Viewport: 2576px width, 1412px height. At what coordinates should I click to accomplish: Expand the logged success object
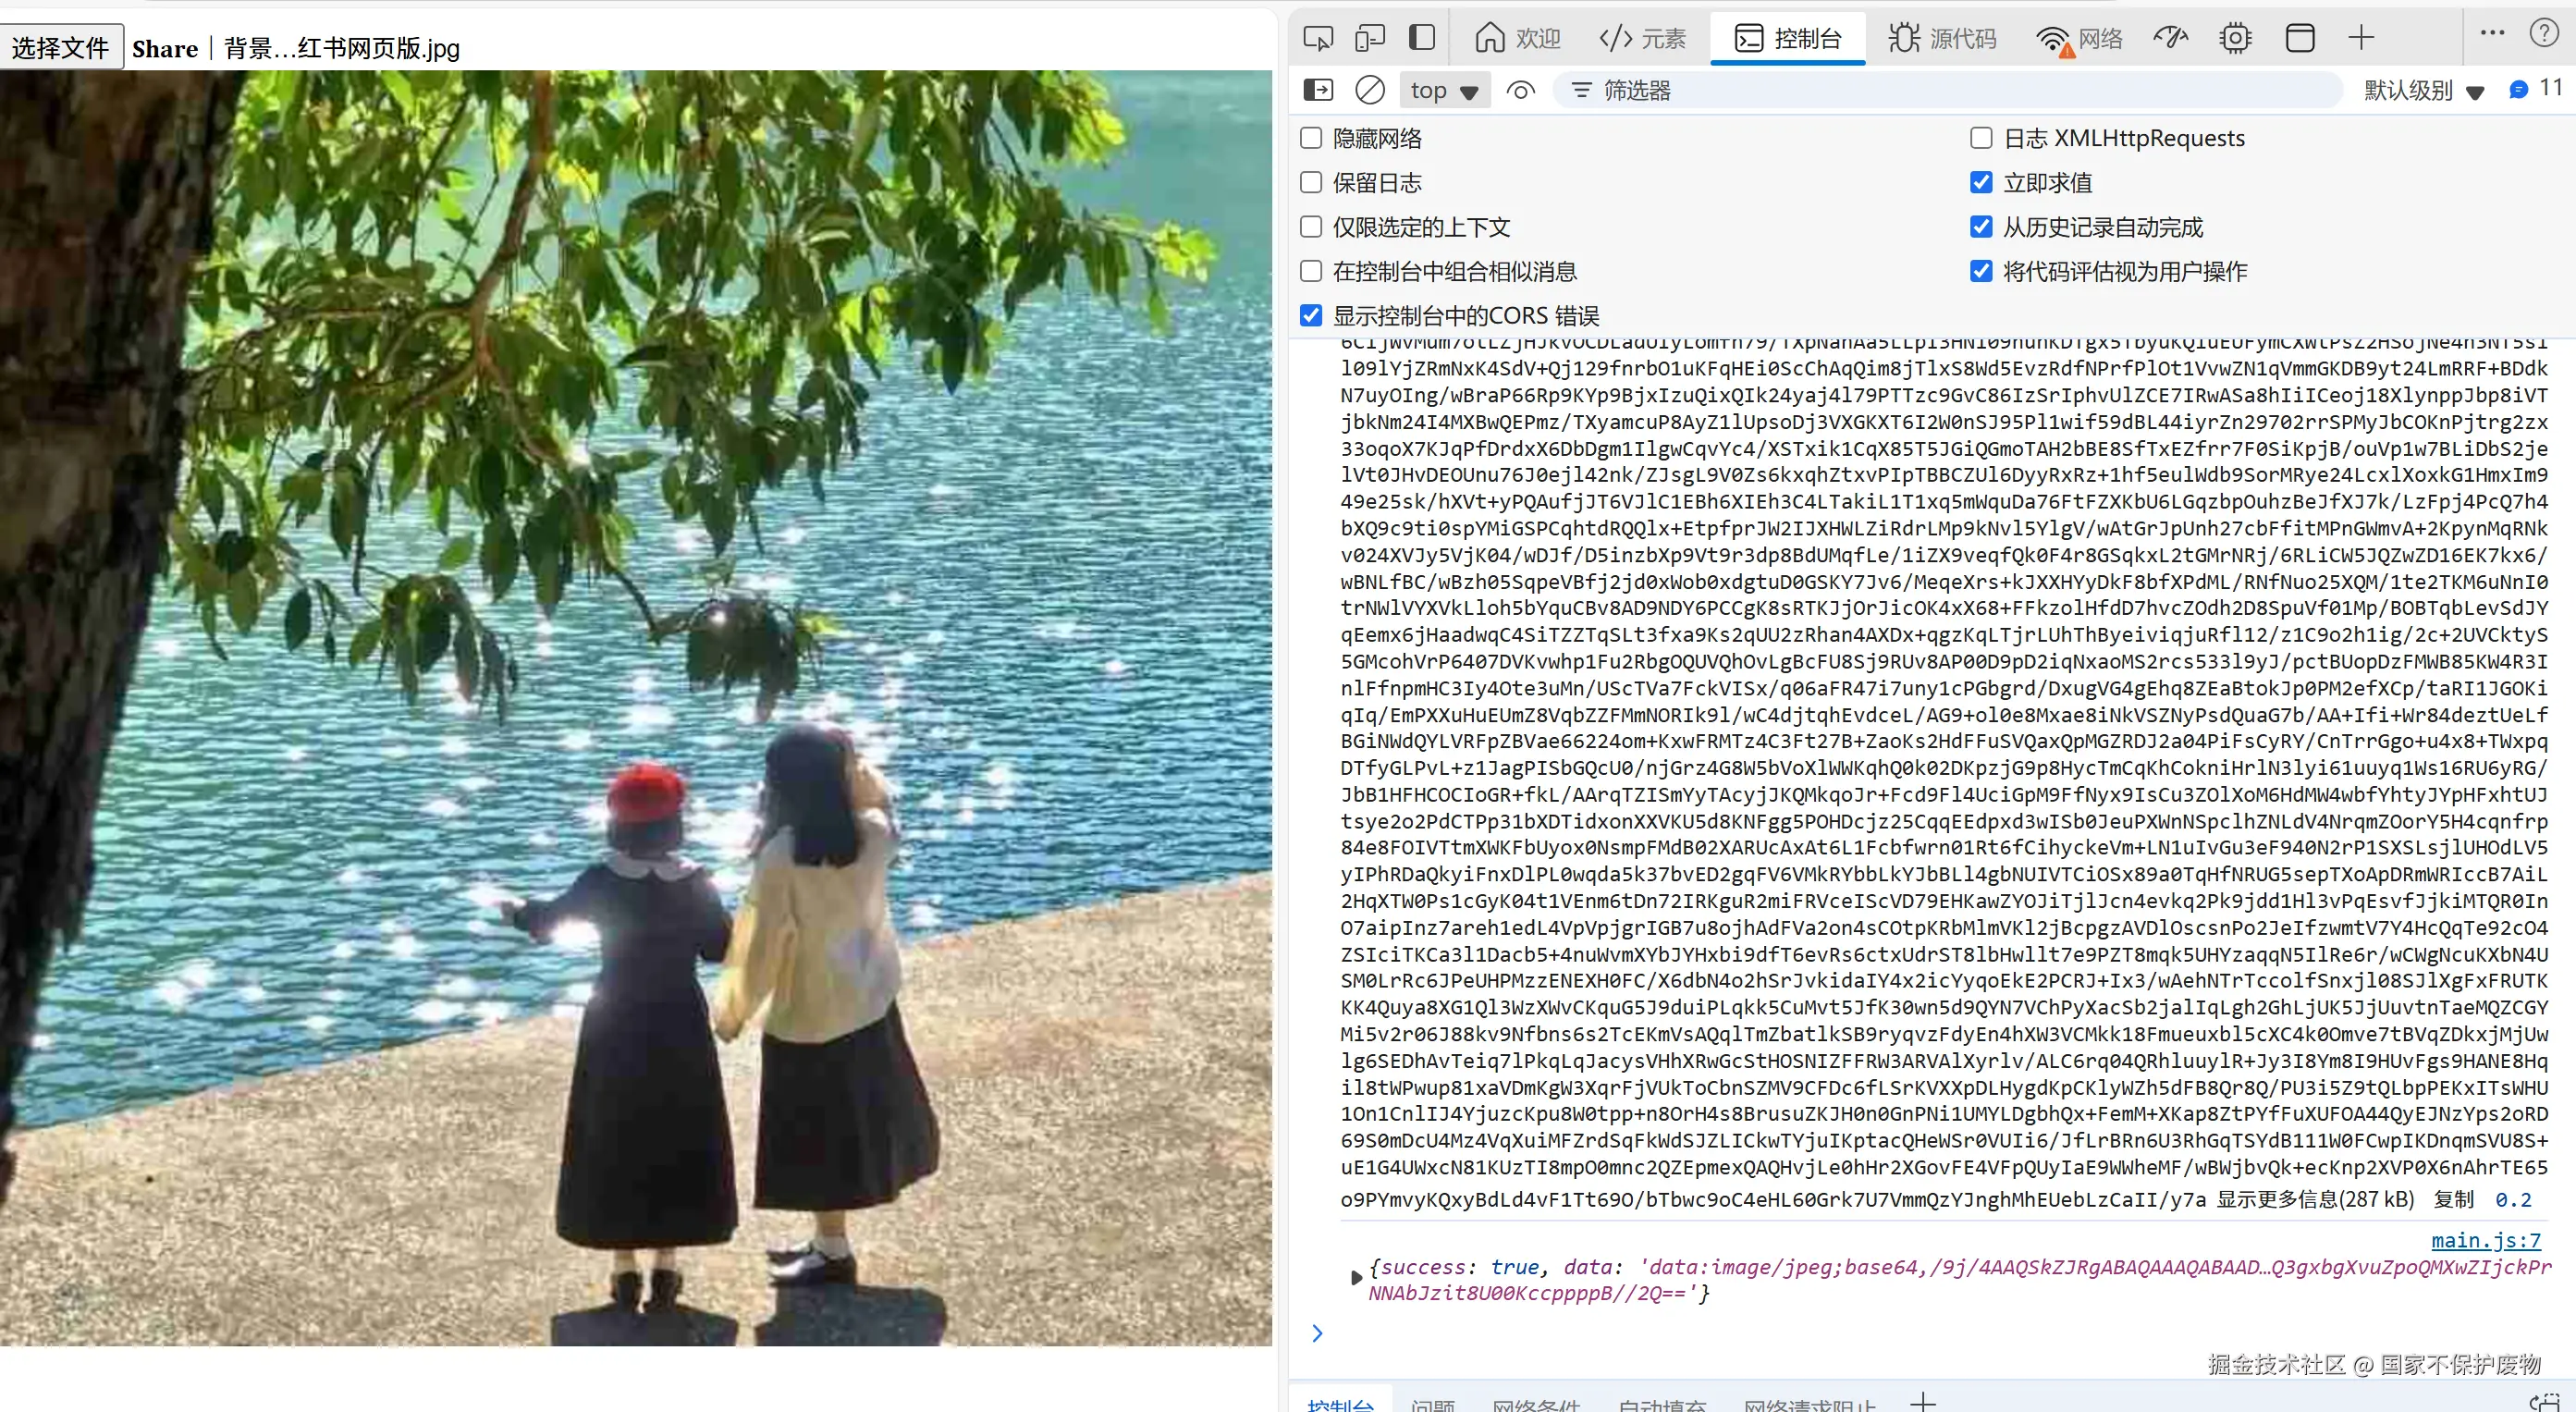tap(1356, 1277)
